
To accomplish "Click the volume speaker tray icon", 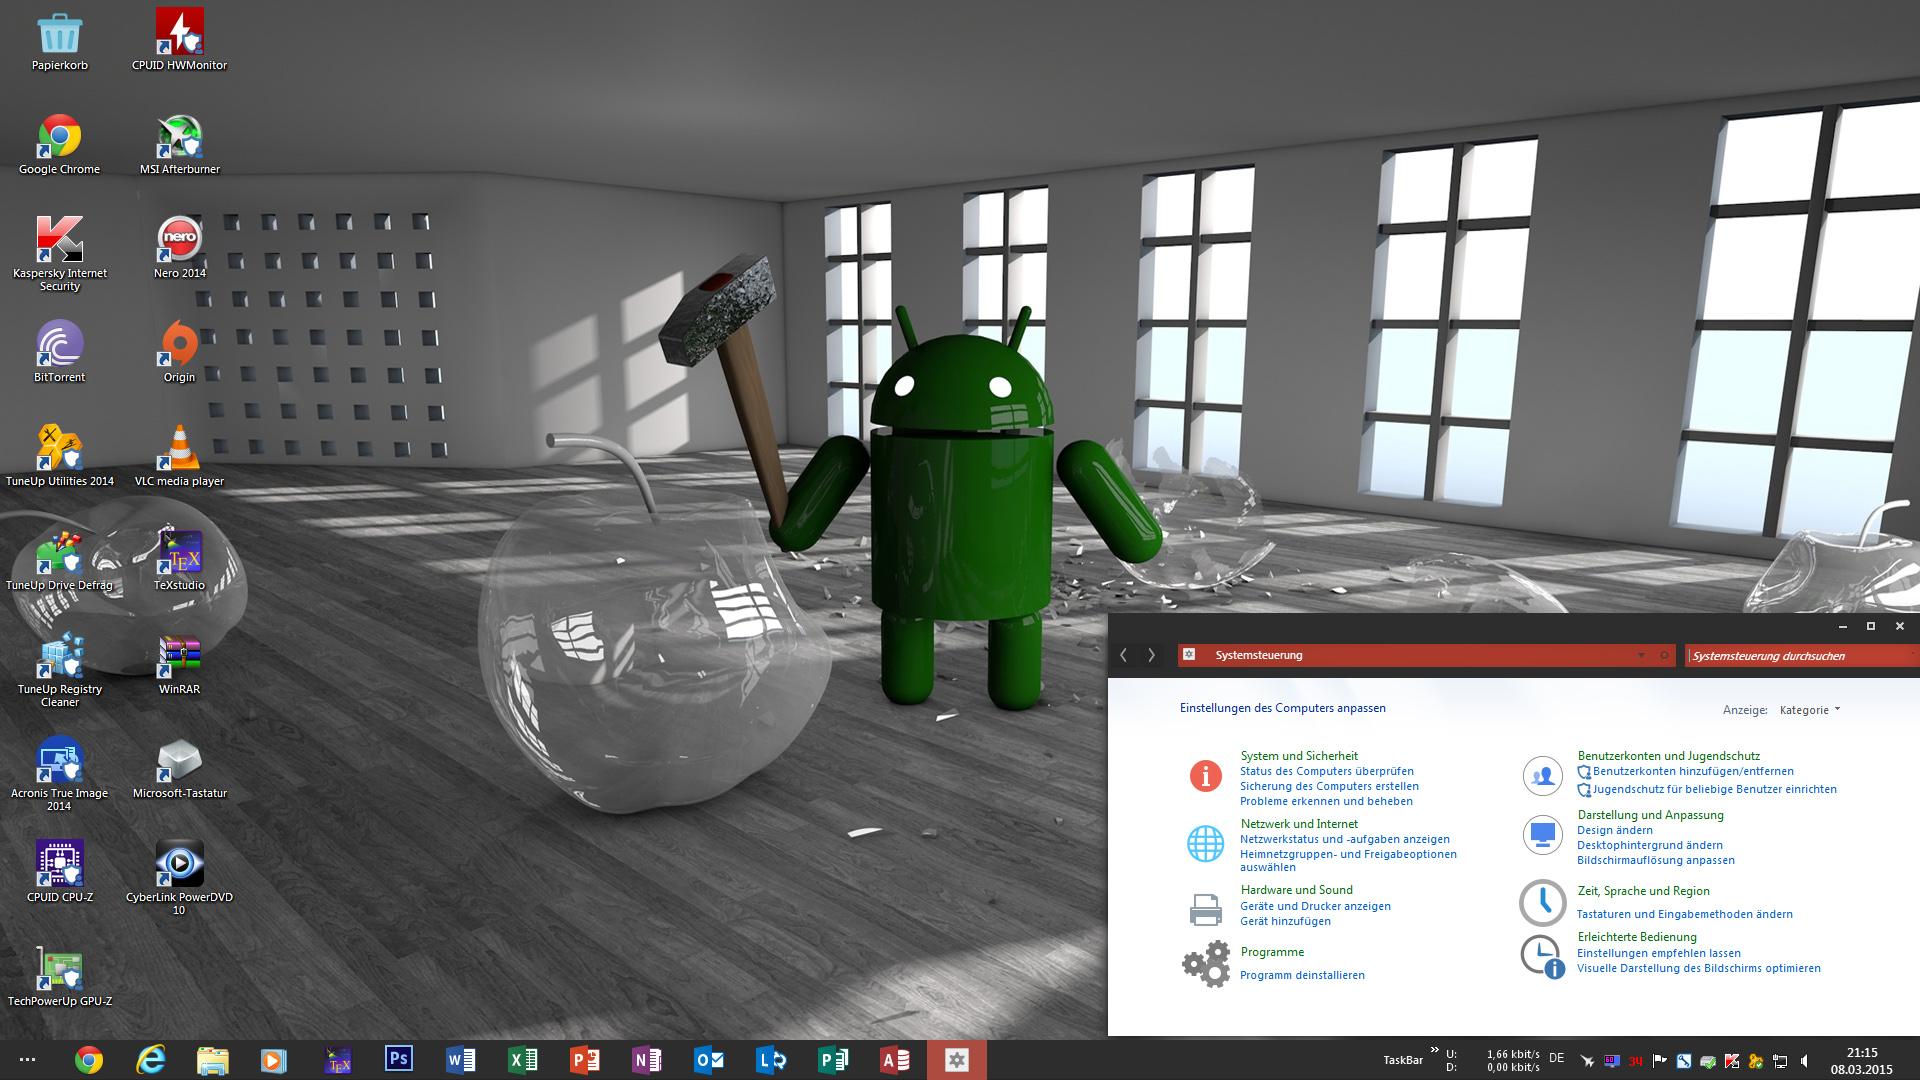I will [x=1804, y=1061].
